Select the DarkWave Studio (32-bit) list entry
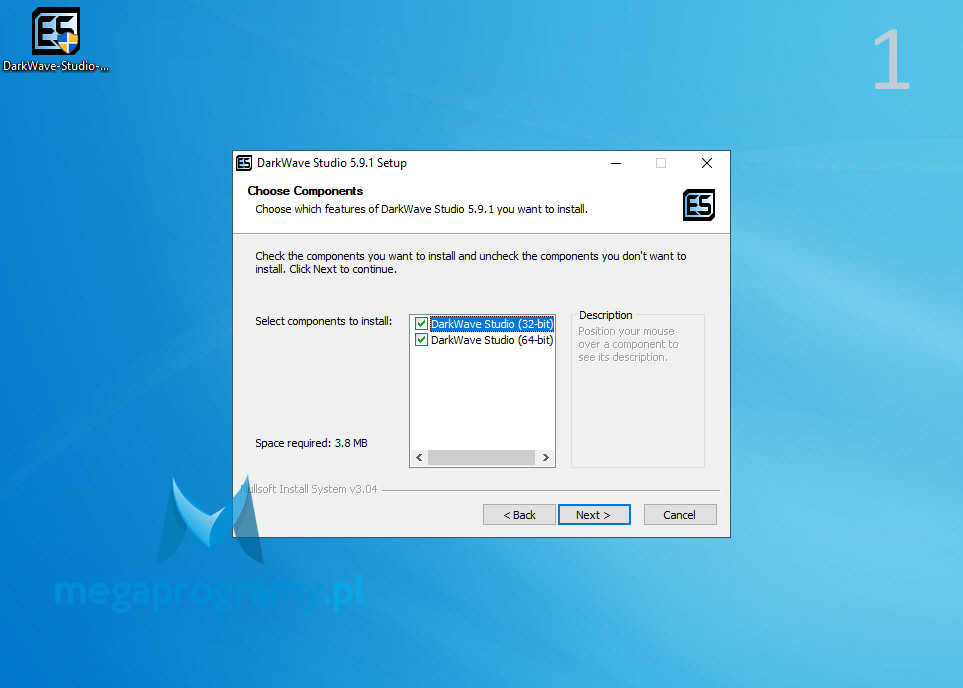Screen dimensions: 963x688 point(492,324)
